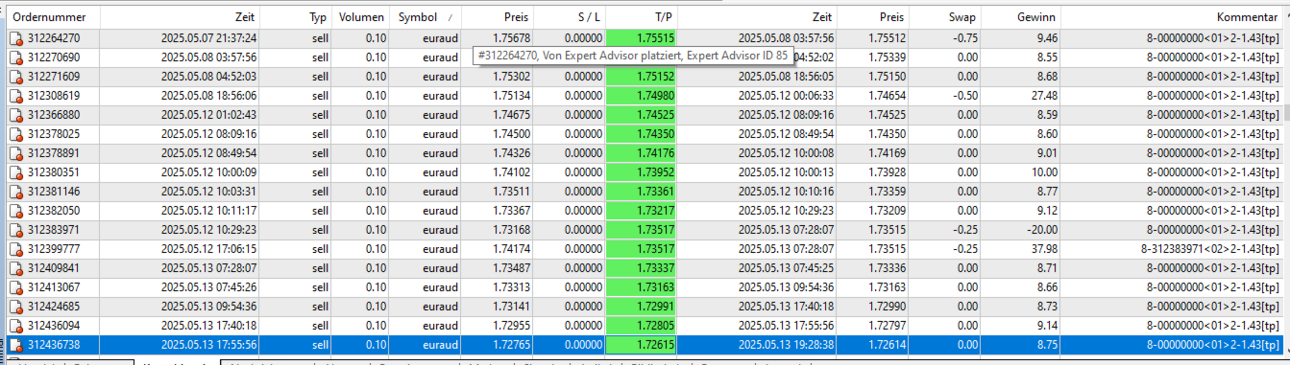The height and width of the screenshot is (365, 1290).
Task: Select the open time 2025.05.12 01:02:43
Action: point(209,115)
